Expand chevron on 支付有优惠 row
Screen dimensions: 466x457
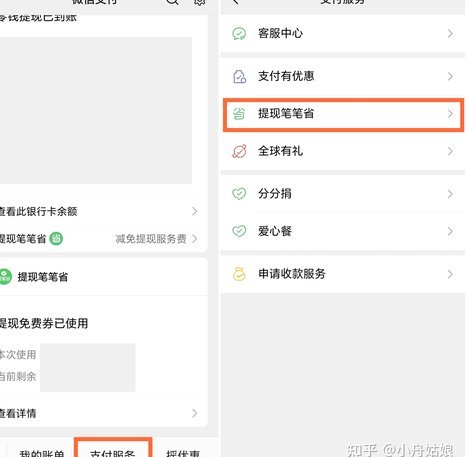(x=450, y=76)
